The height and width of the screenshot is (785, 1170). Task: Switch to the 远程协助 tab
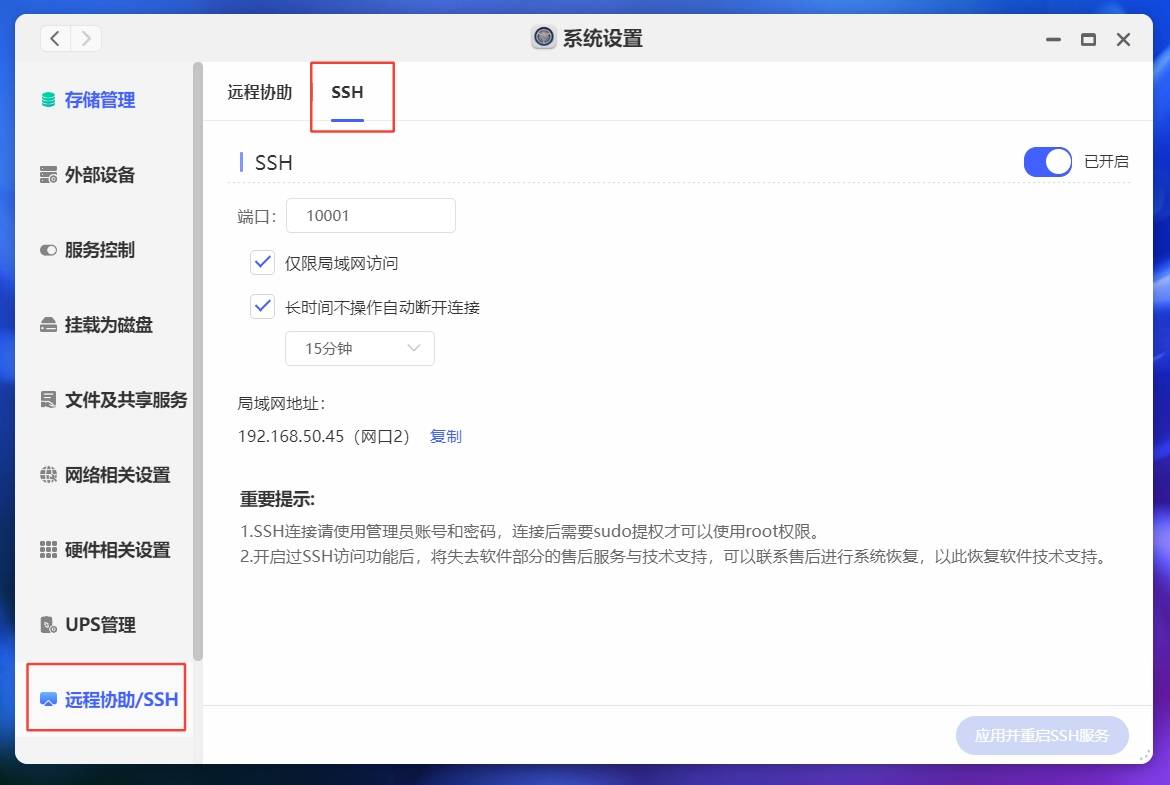(x=258, y=92)
